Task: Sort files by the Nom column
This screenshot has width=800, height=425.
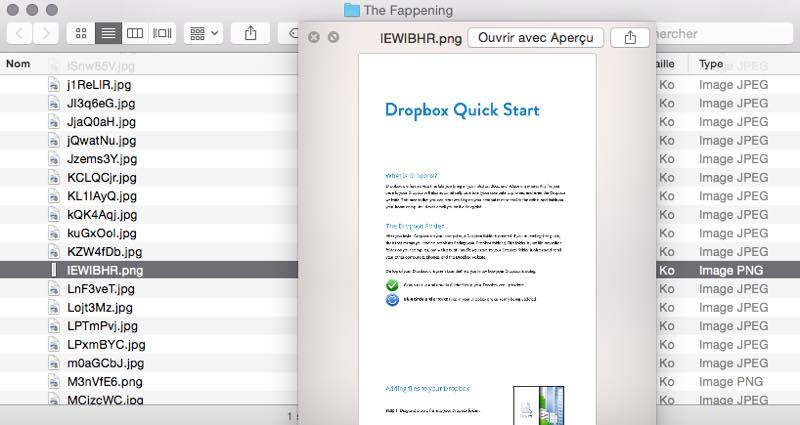Action: [18, 64]
